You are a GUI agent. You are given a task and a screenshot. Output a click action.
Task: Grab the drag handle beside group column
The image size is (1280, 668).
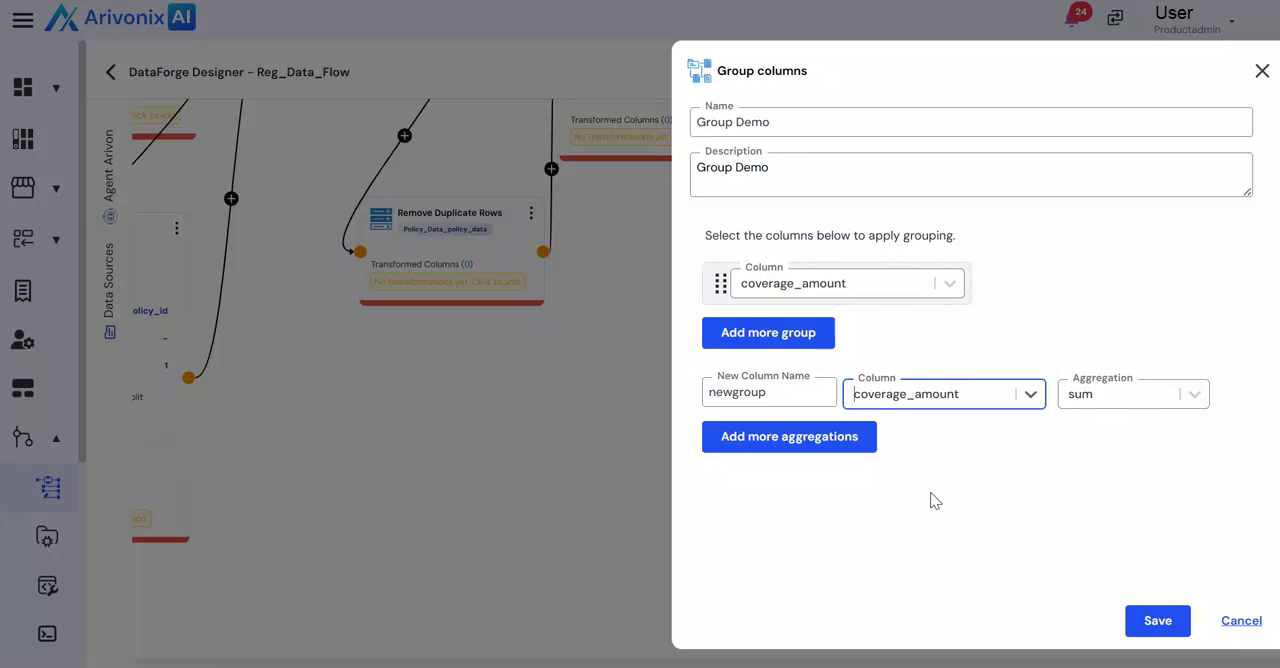coord(720,284)
